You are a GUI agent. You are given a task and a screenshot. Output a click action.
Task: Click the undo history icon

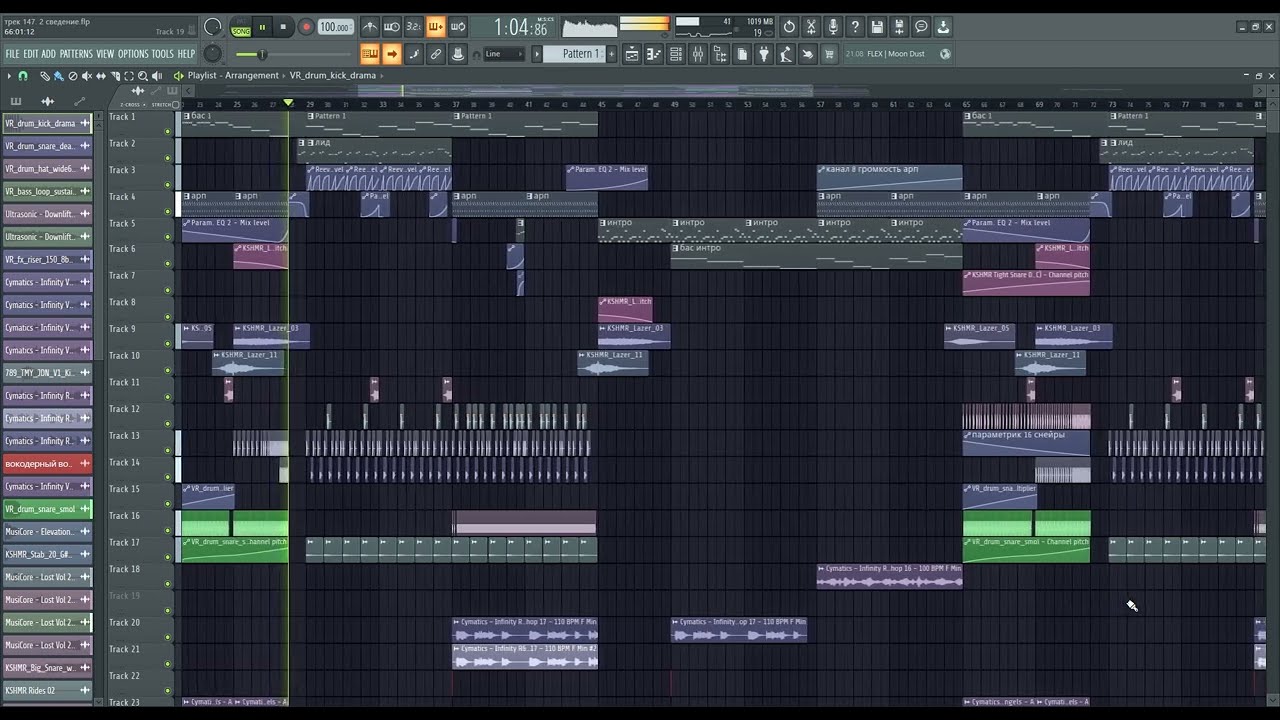coord(789,27)
